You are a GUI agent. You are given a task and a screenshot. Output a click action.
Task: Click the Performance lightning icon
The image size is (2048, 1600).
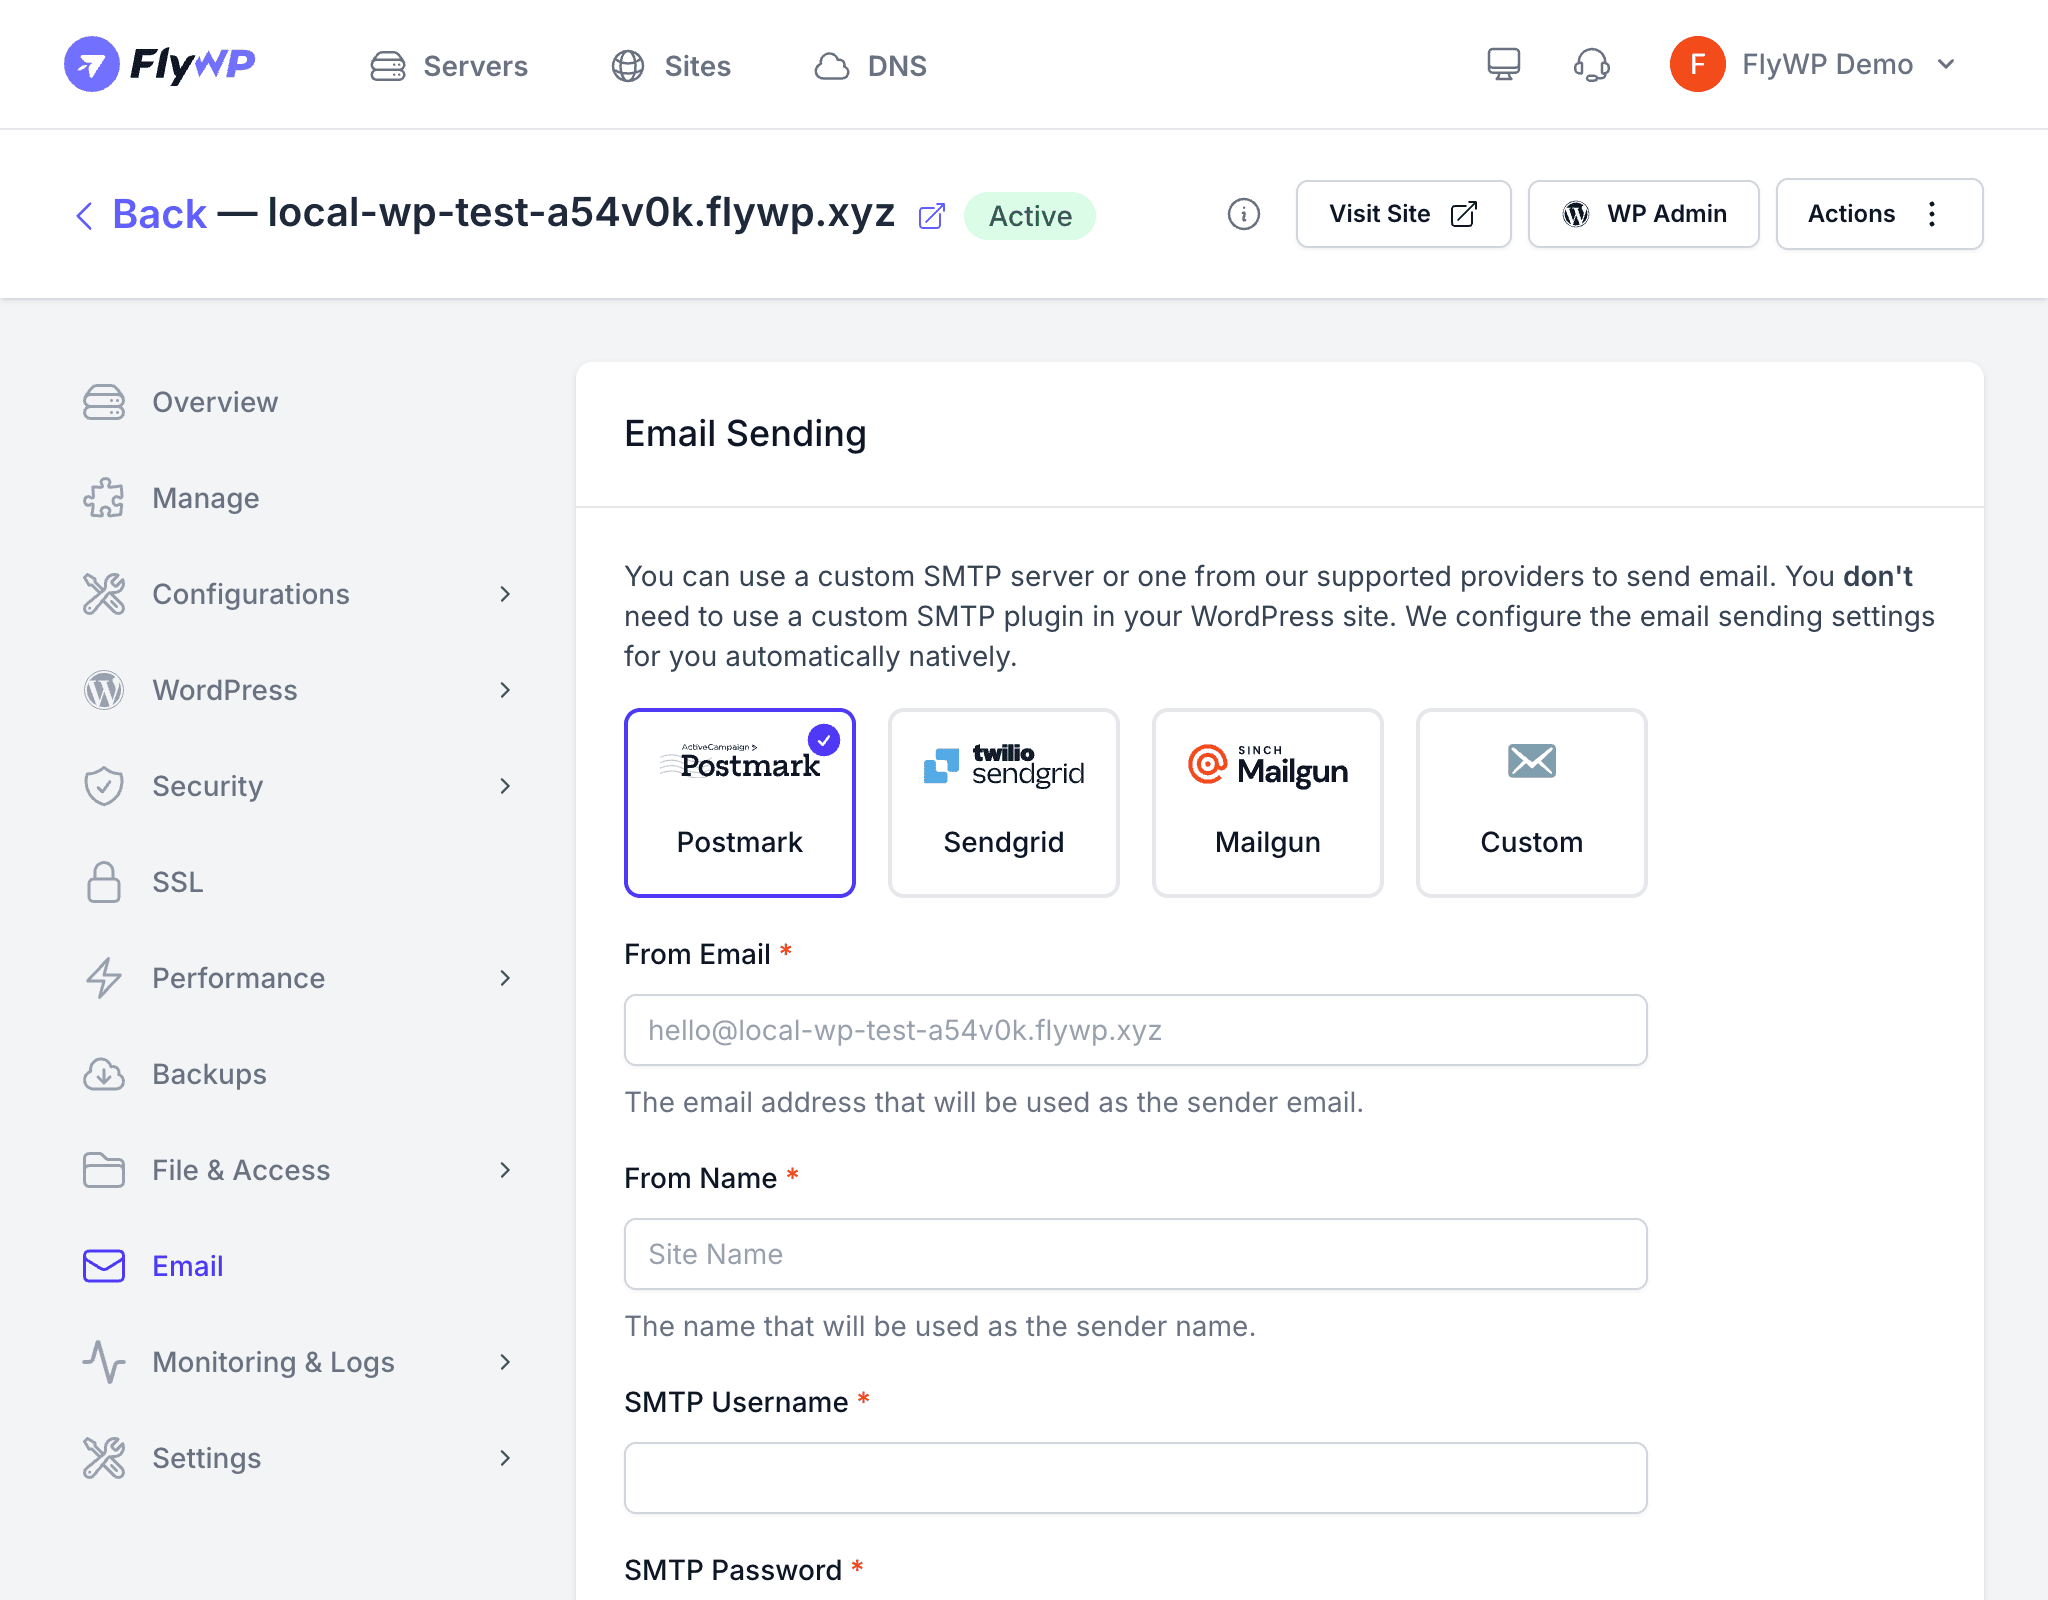[x=104, y=978]
